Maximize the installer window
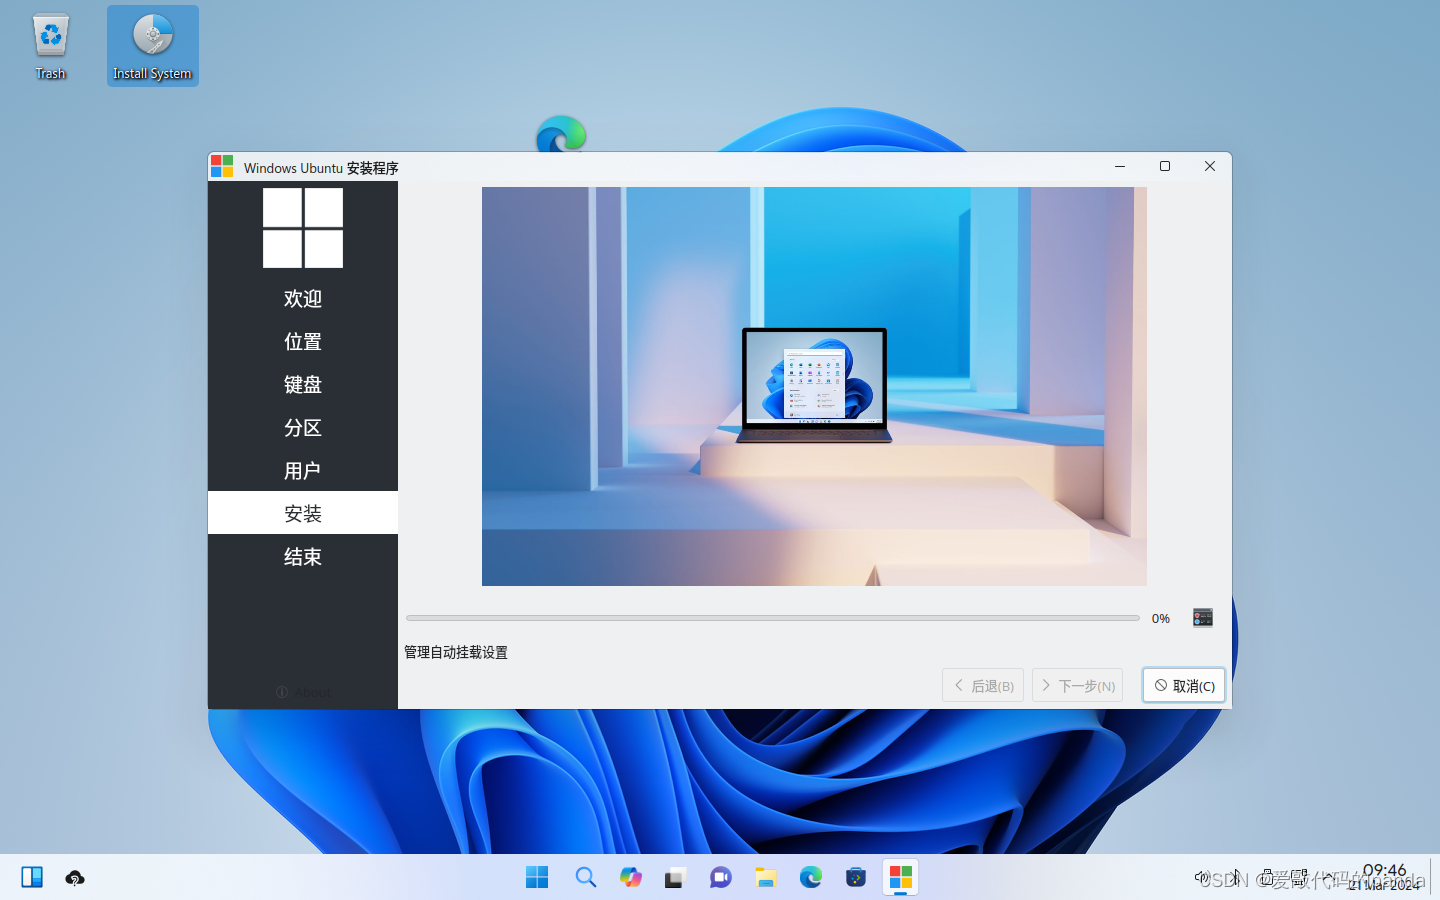The image size is (1440, 900). [x=1165, y=166]
